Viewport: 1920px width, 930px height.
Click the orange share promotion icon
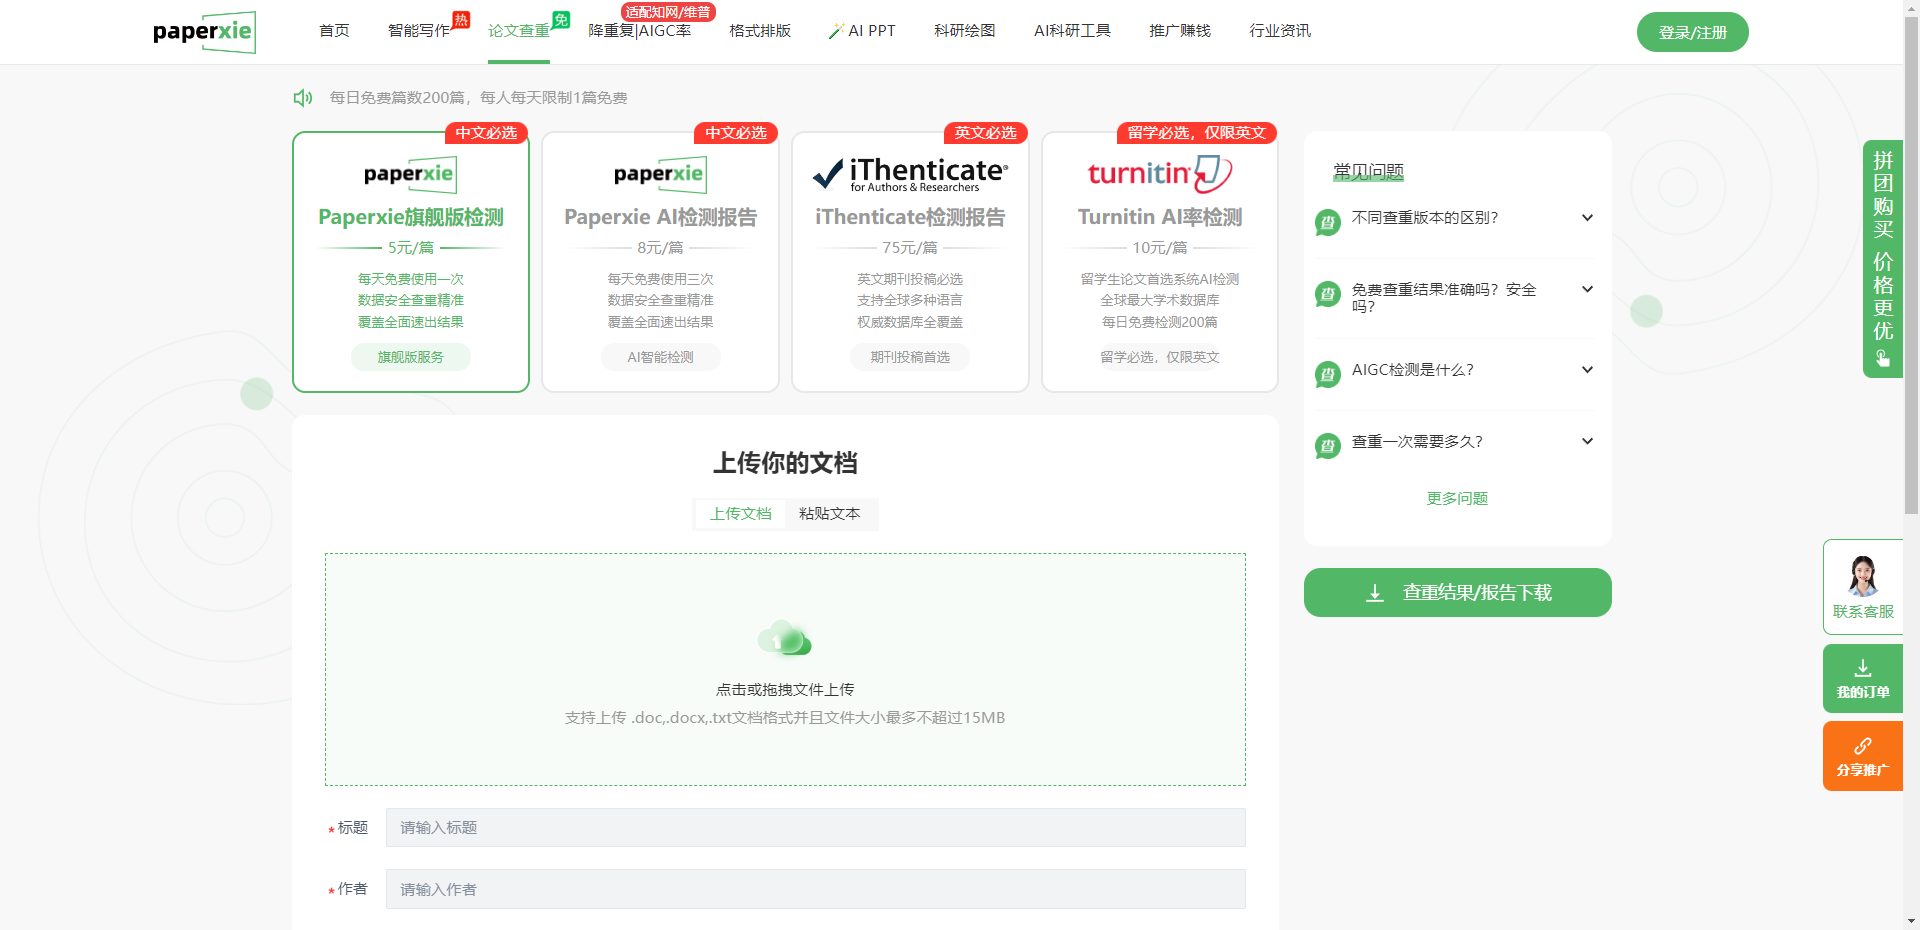[1862, 756]
